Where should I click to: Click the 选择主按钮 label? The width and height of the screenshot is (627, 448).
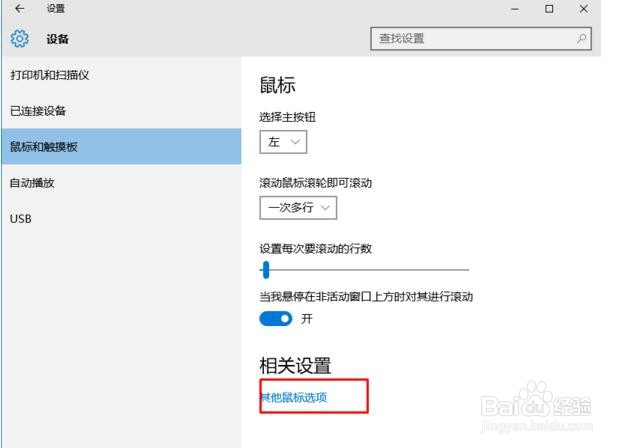point(288,117)
